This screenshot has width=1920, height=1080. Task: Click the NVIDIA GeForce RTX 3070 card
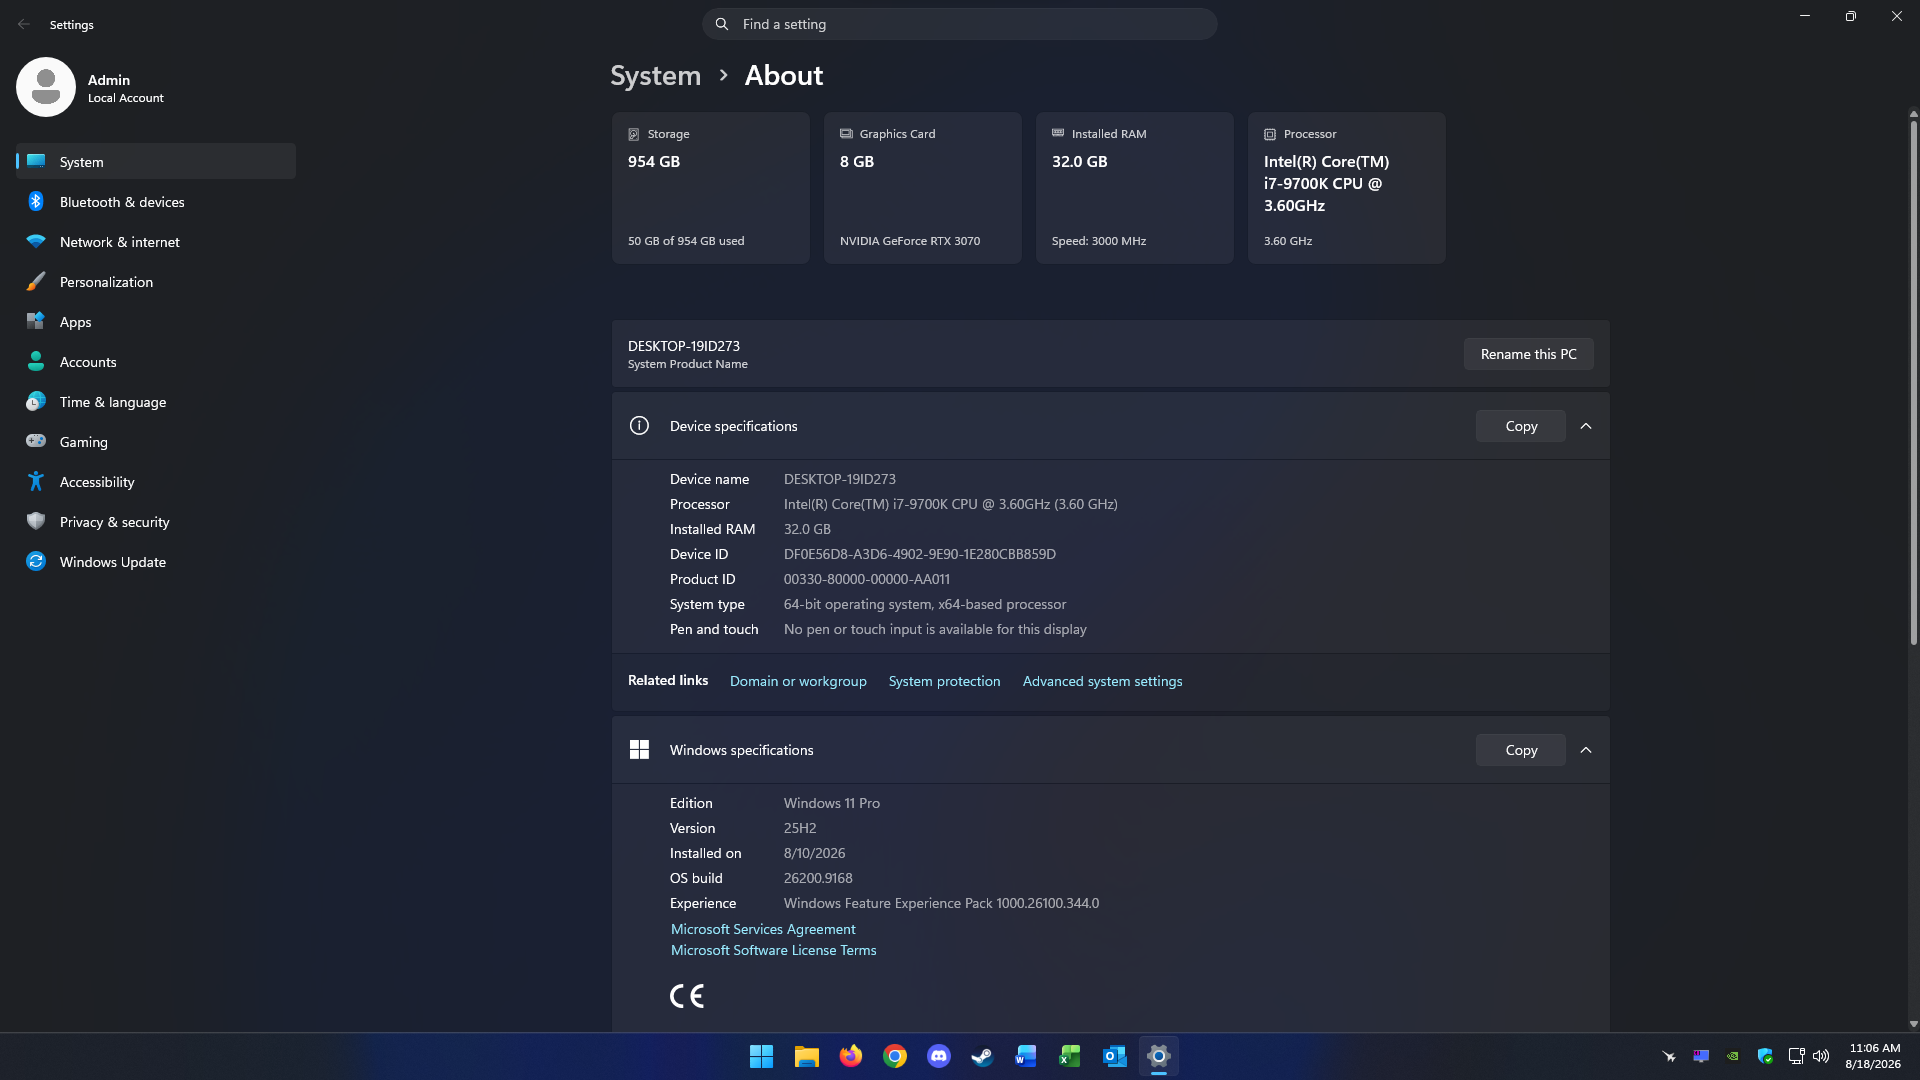[x=923, y=188]
